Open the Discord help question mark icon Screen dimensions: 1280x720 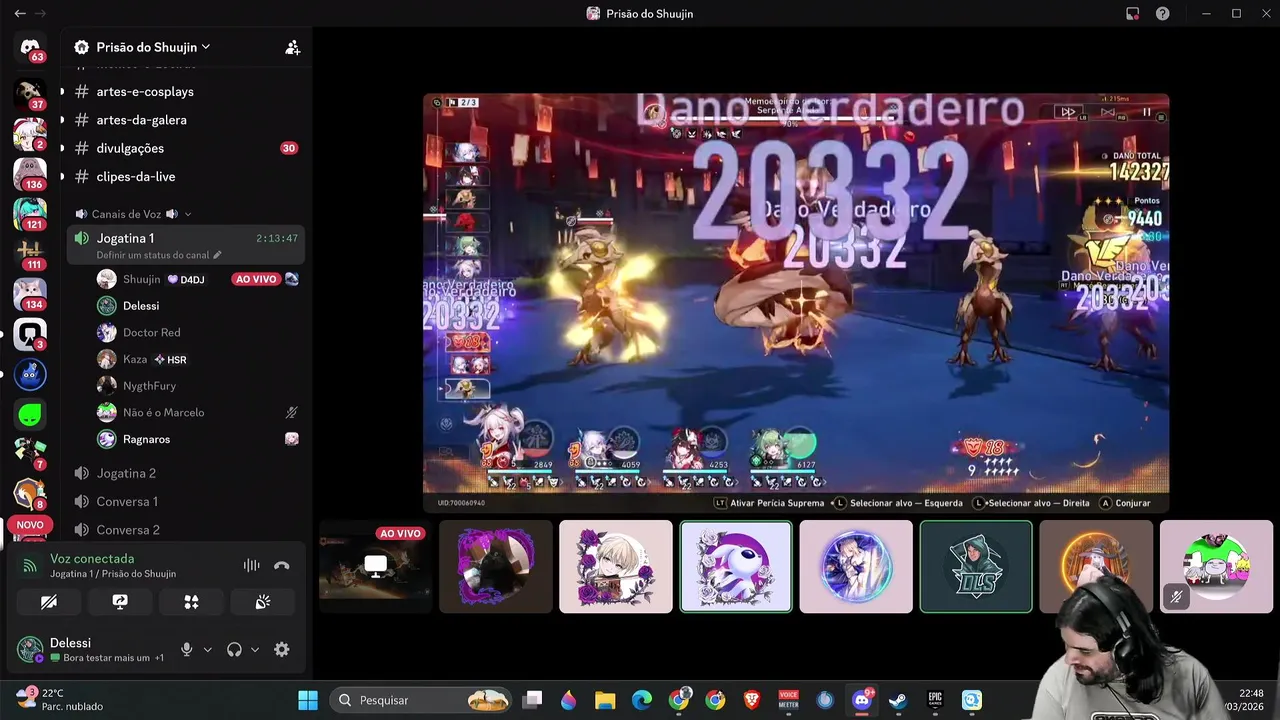[1163, 14]
